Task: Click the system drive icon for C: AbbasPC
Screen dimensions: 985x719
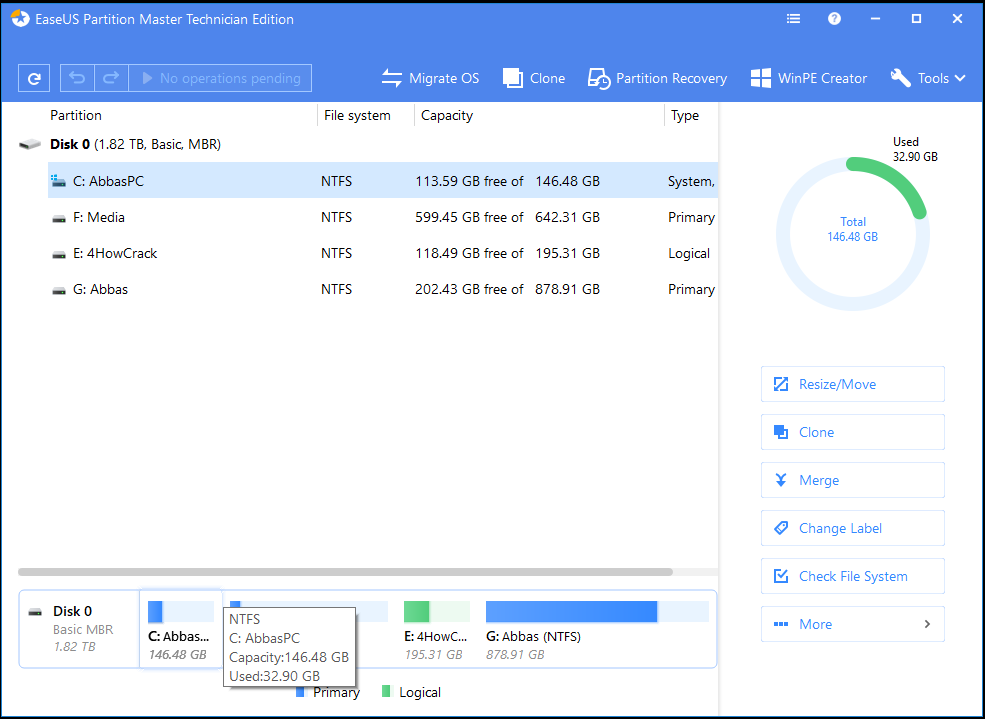Action: [x=58, y=181]
